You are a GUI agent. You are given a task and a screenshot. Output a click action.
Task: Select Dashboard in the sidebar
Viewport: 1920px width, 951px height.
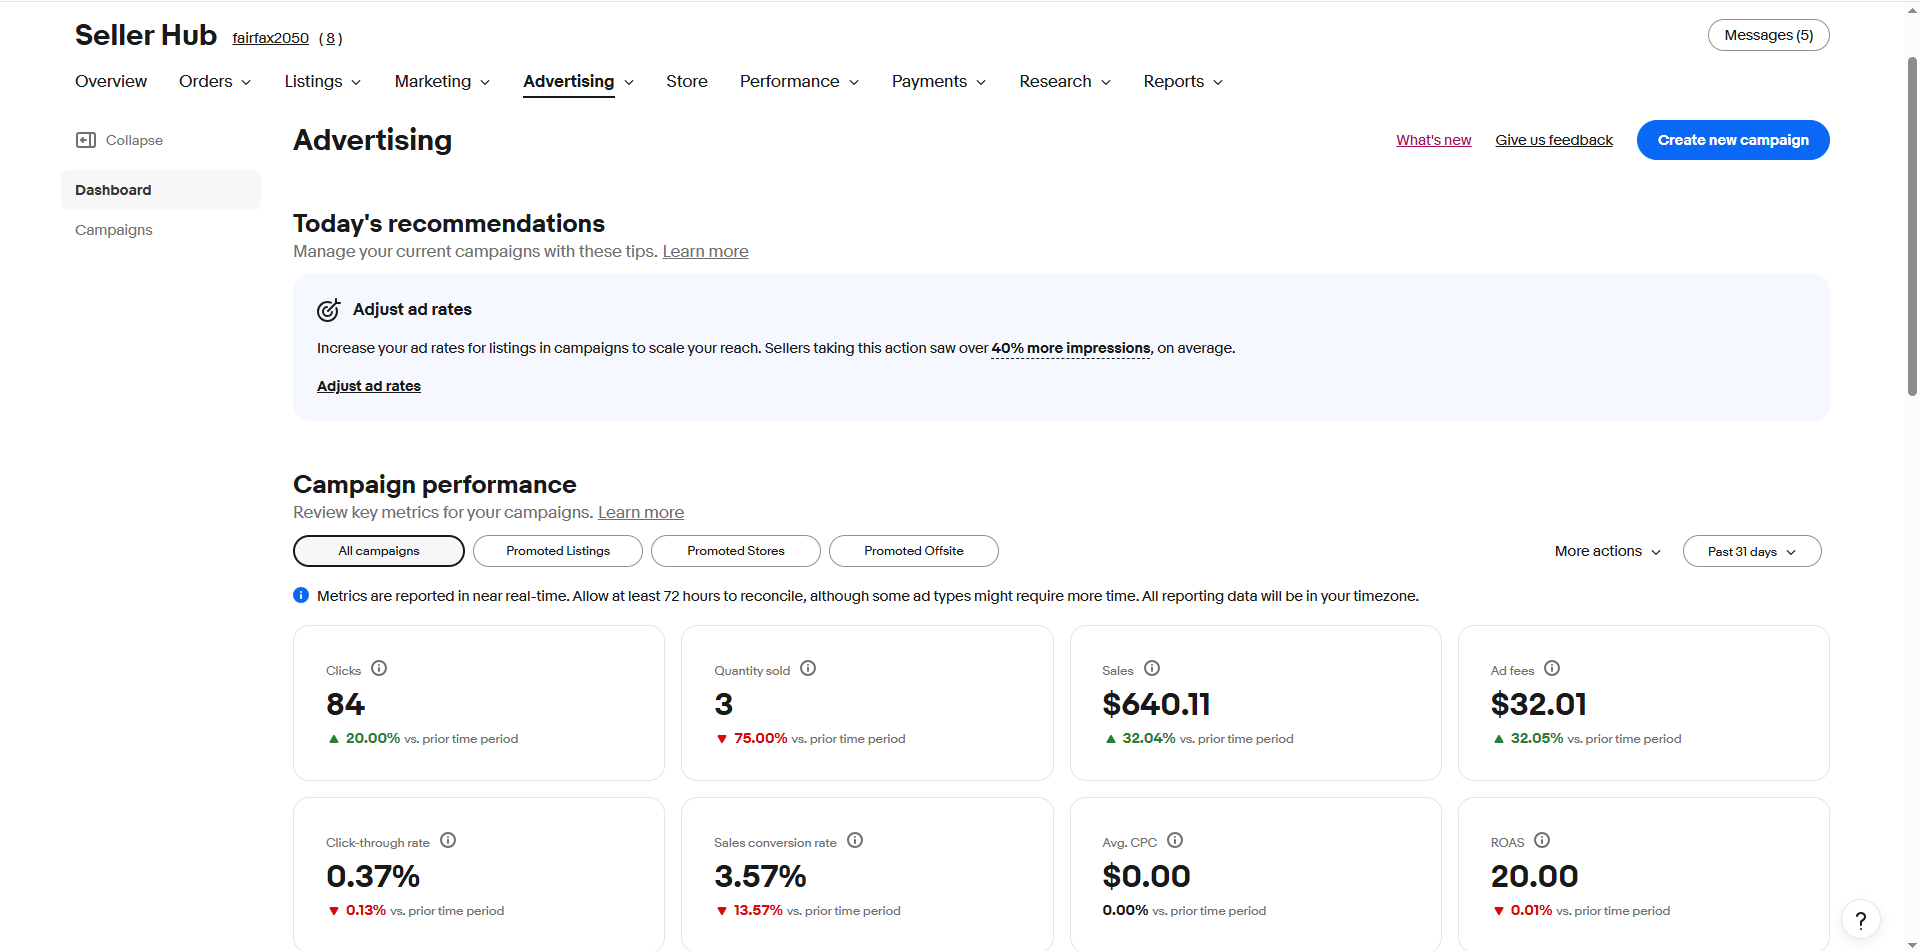click(161, 190)
